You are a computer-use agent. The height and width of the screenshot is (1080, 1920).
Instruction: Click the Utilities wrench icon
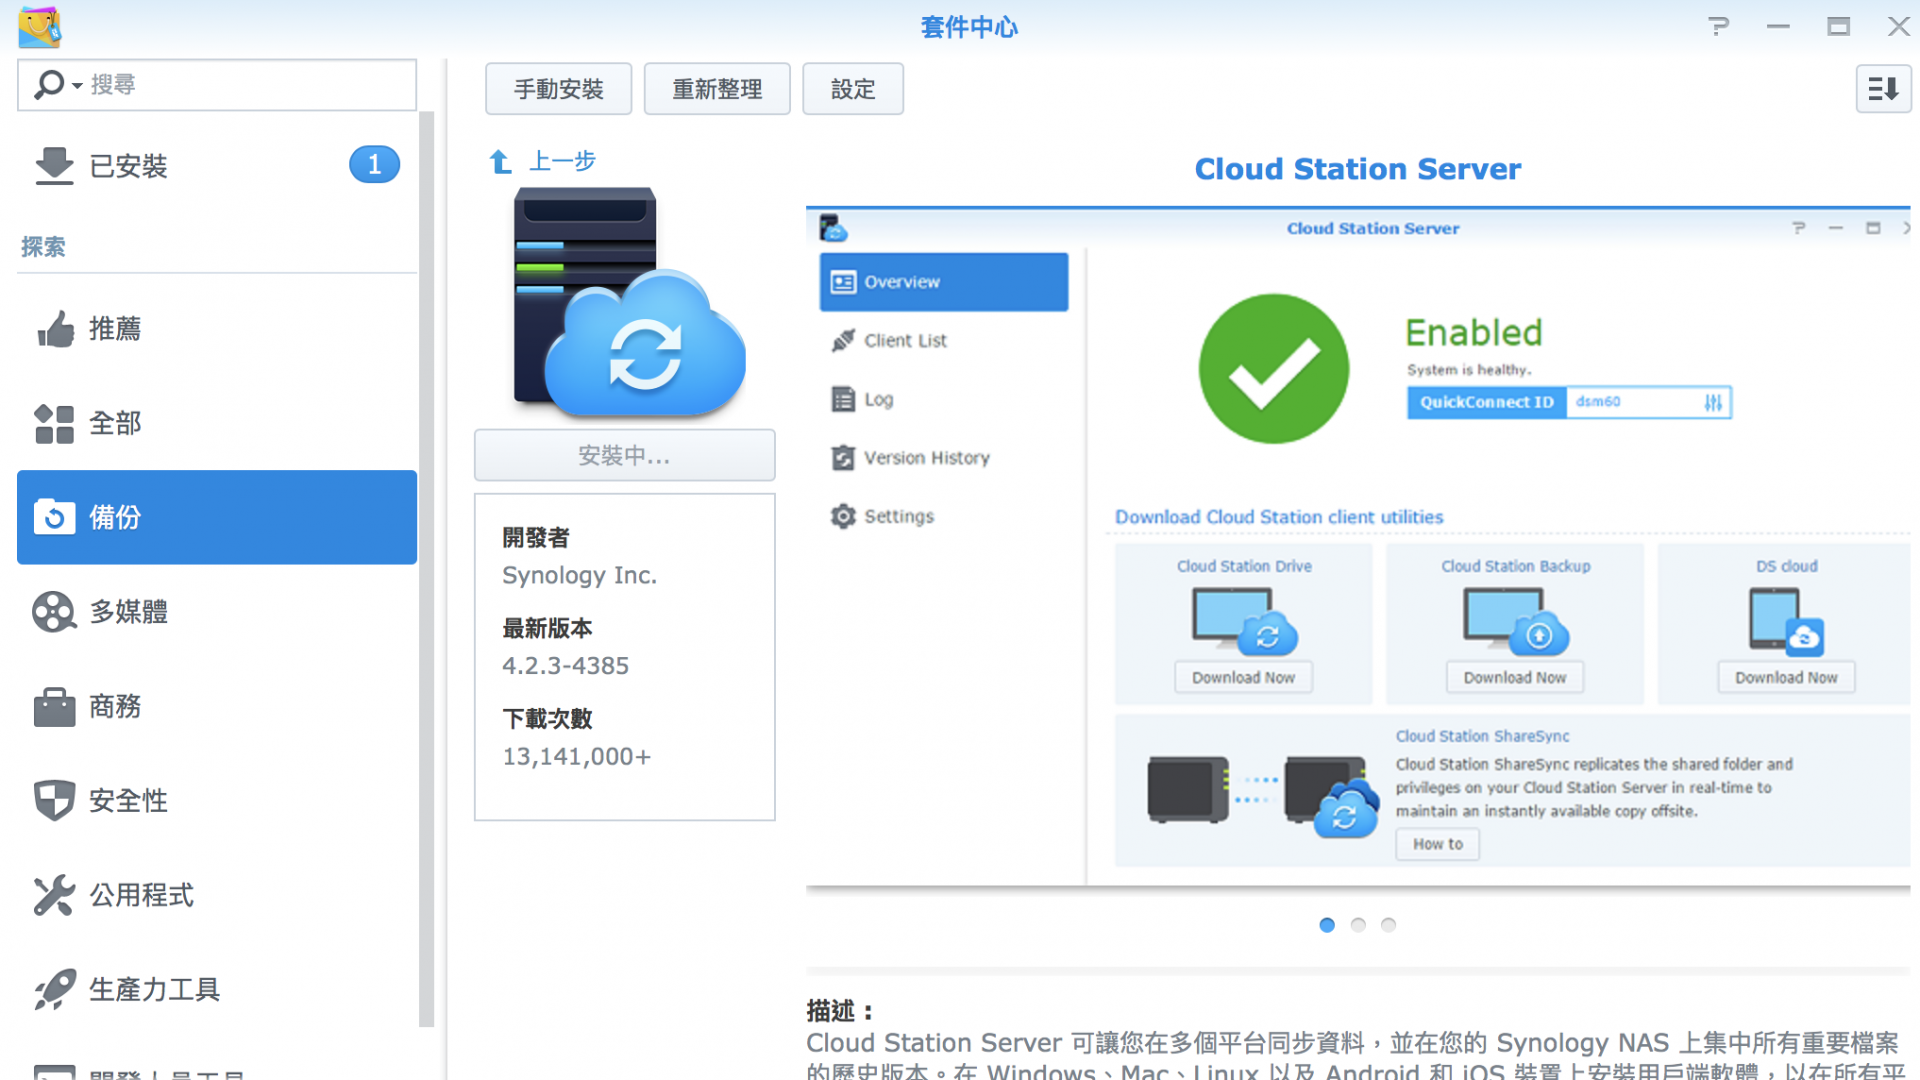tap(54, 895)
